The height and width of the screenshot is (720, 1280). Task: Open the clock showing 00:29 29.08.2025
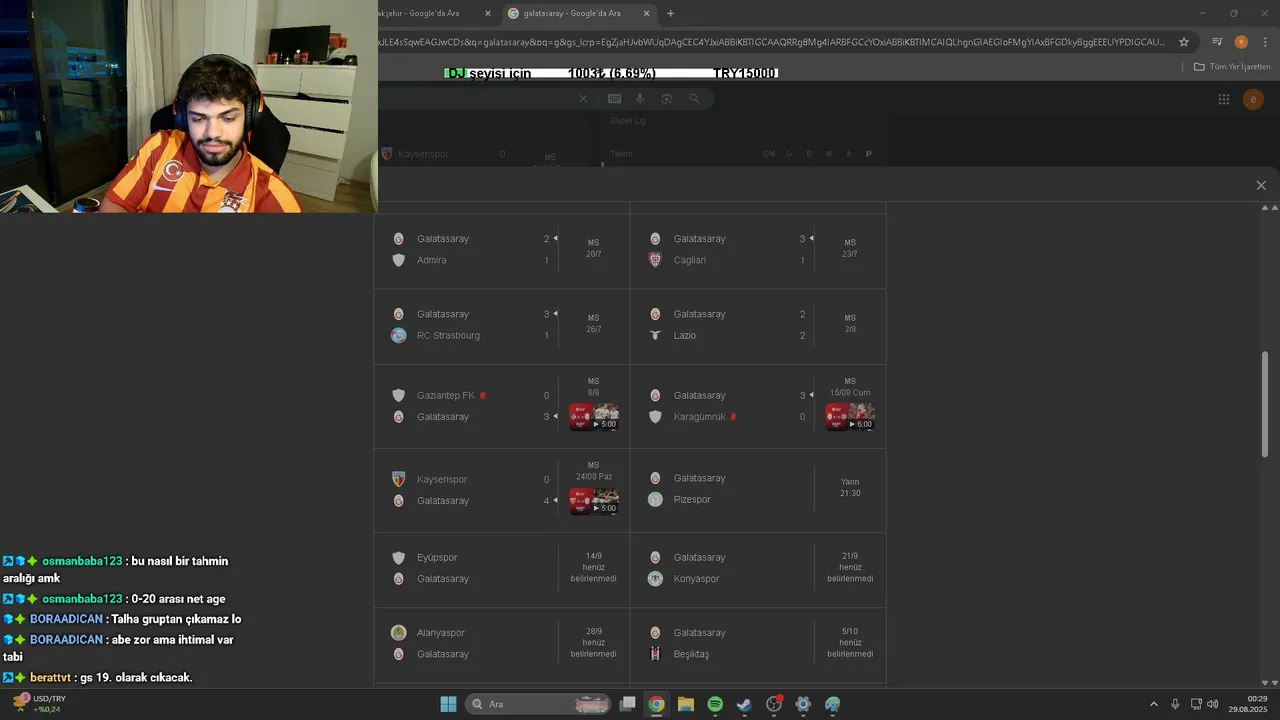click(1249, 703)
